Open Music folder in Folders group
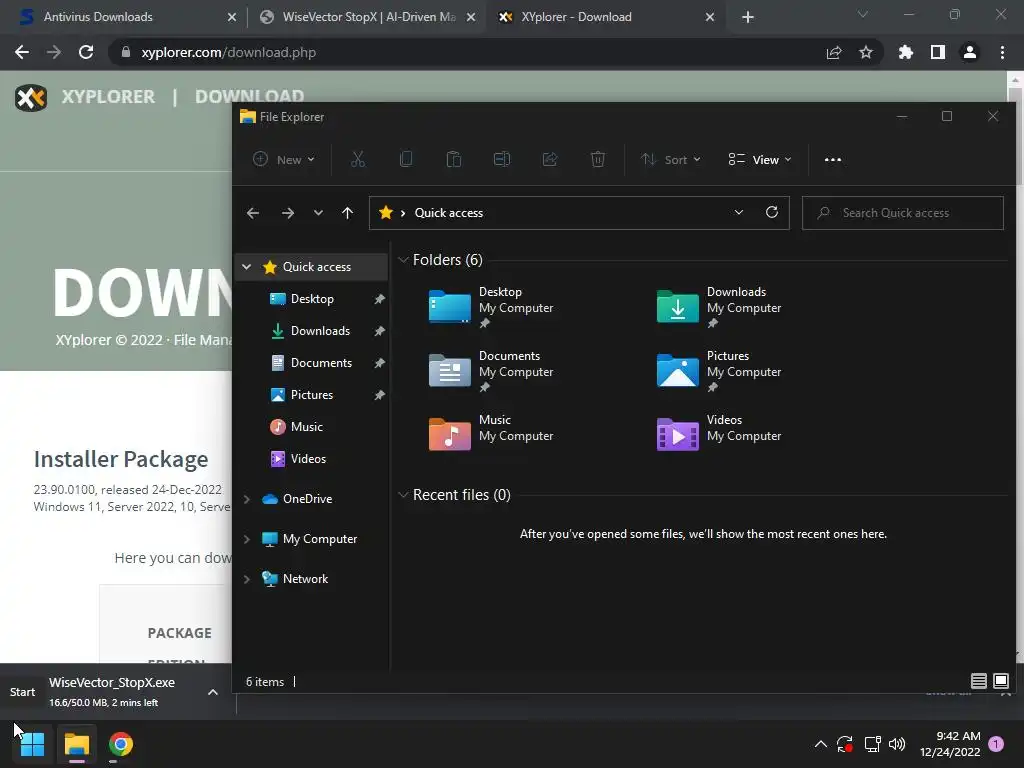1024x768 pixels. pos(491,435)
